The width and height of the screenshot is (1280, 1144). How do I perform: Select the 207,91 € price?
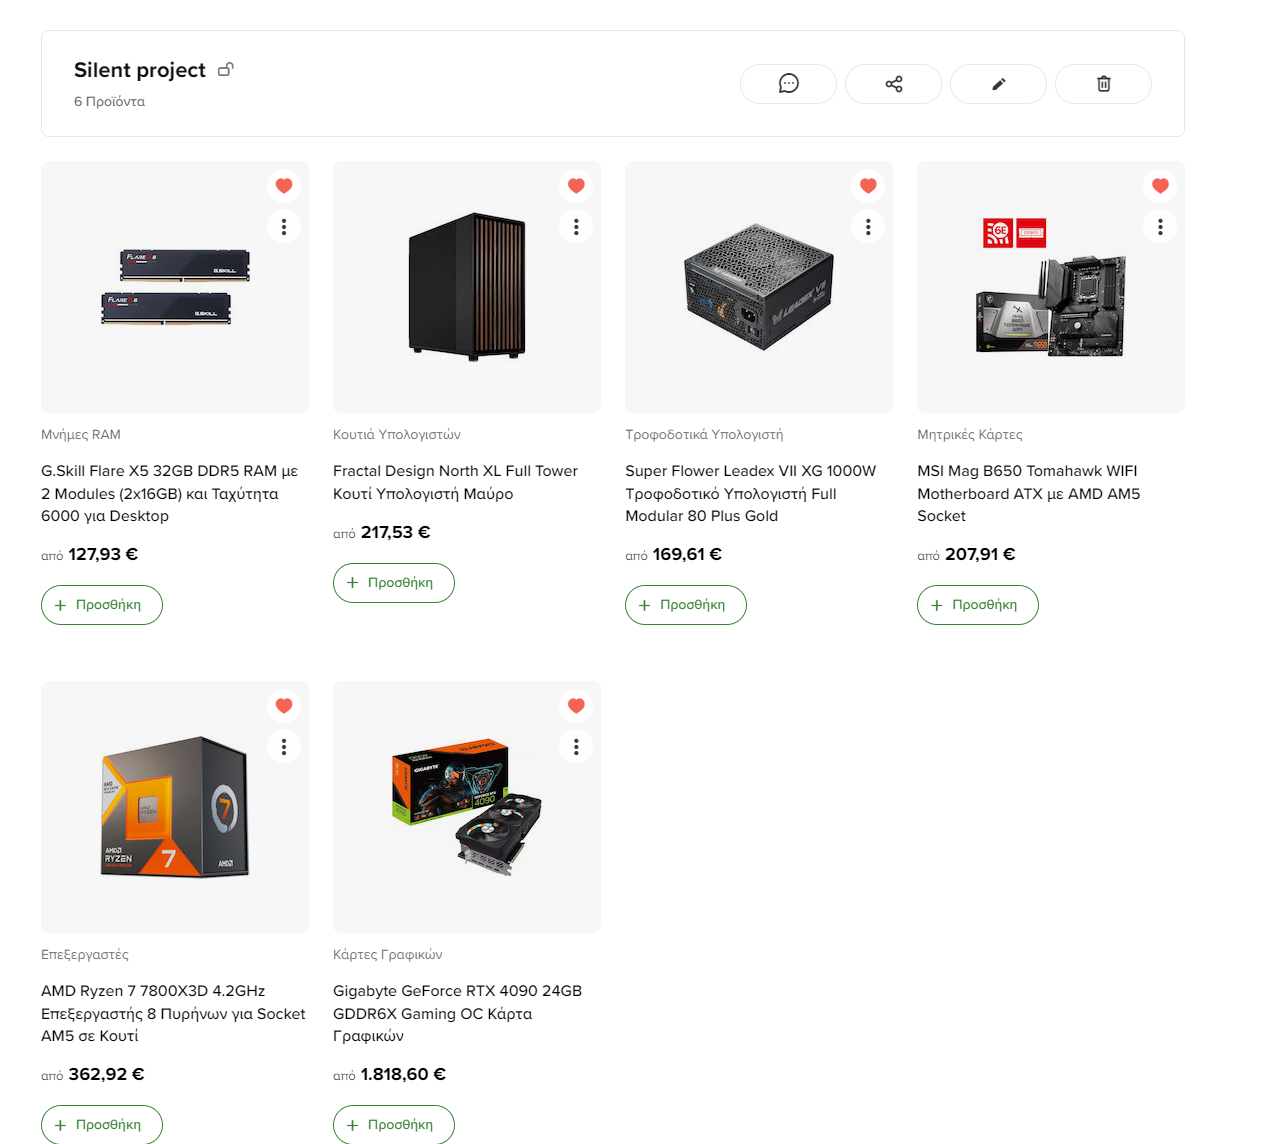pos(980,554)
